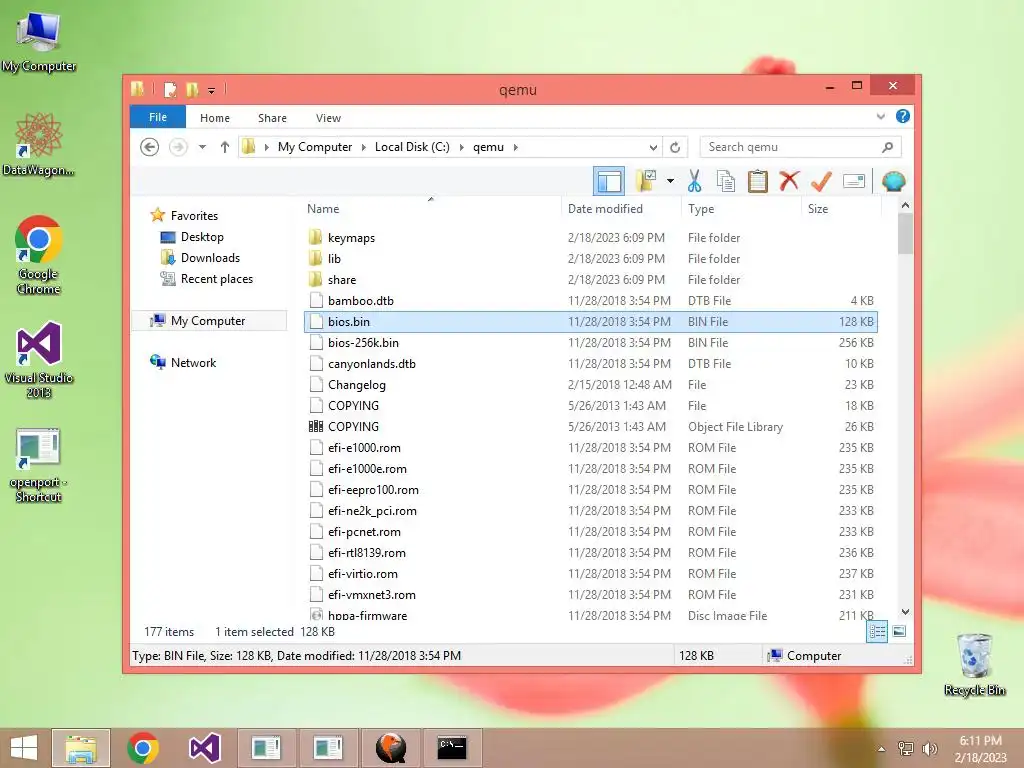Click the Windows Start button

coord(24,748)
